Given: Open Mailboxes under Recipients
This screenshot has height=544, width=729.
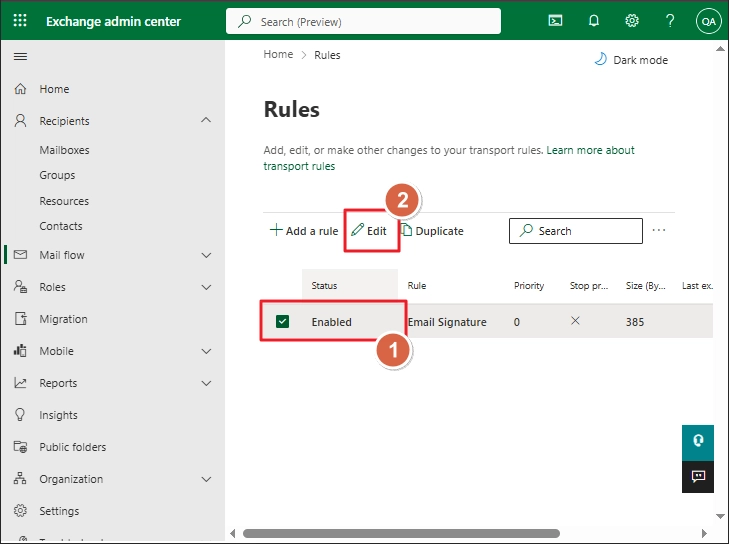Looking at the screenshot, I should (64, 150).
